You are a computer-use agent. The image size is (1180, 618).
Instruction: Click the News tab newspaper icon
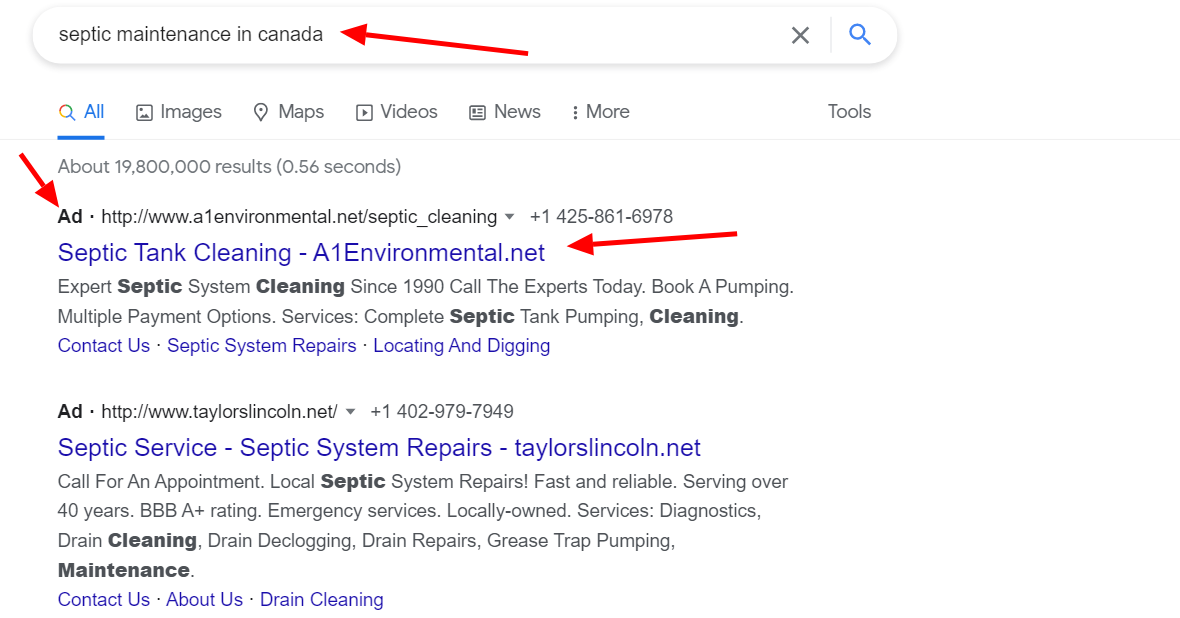click(x=477, y=113)
